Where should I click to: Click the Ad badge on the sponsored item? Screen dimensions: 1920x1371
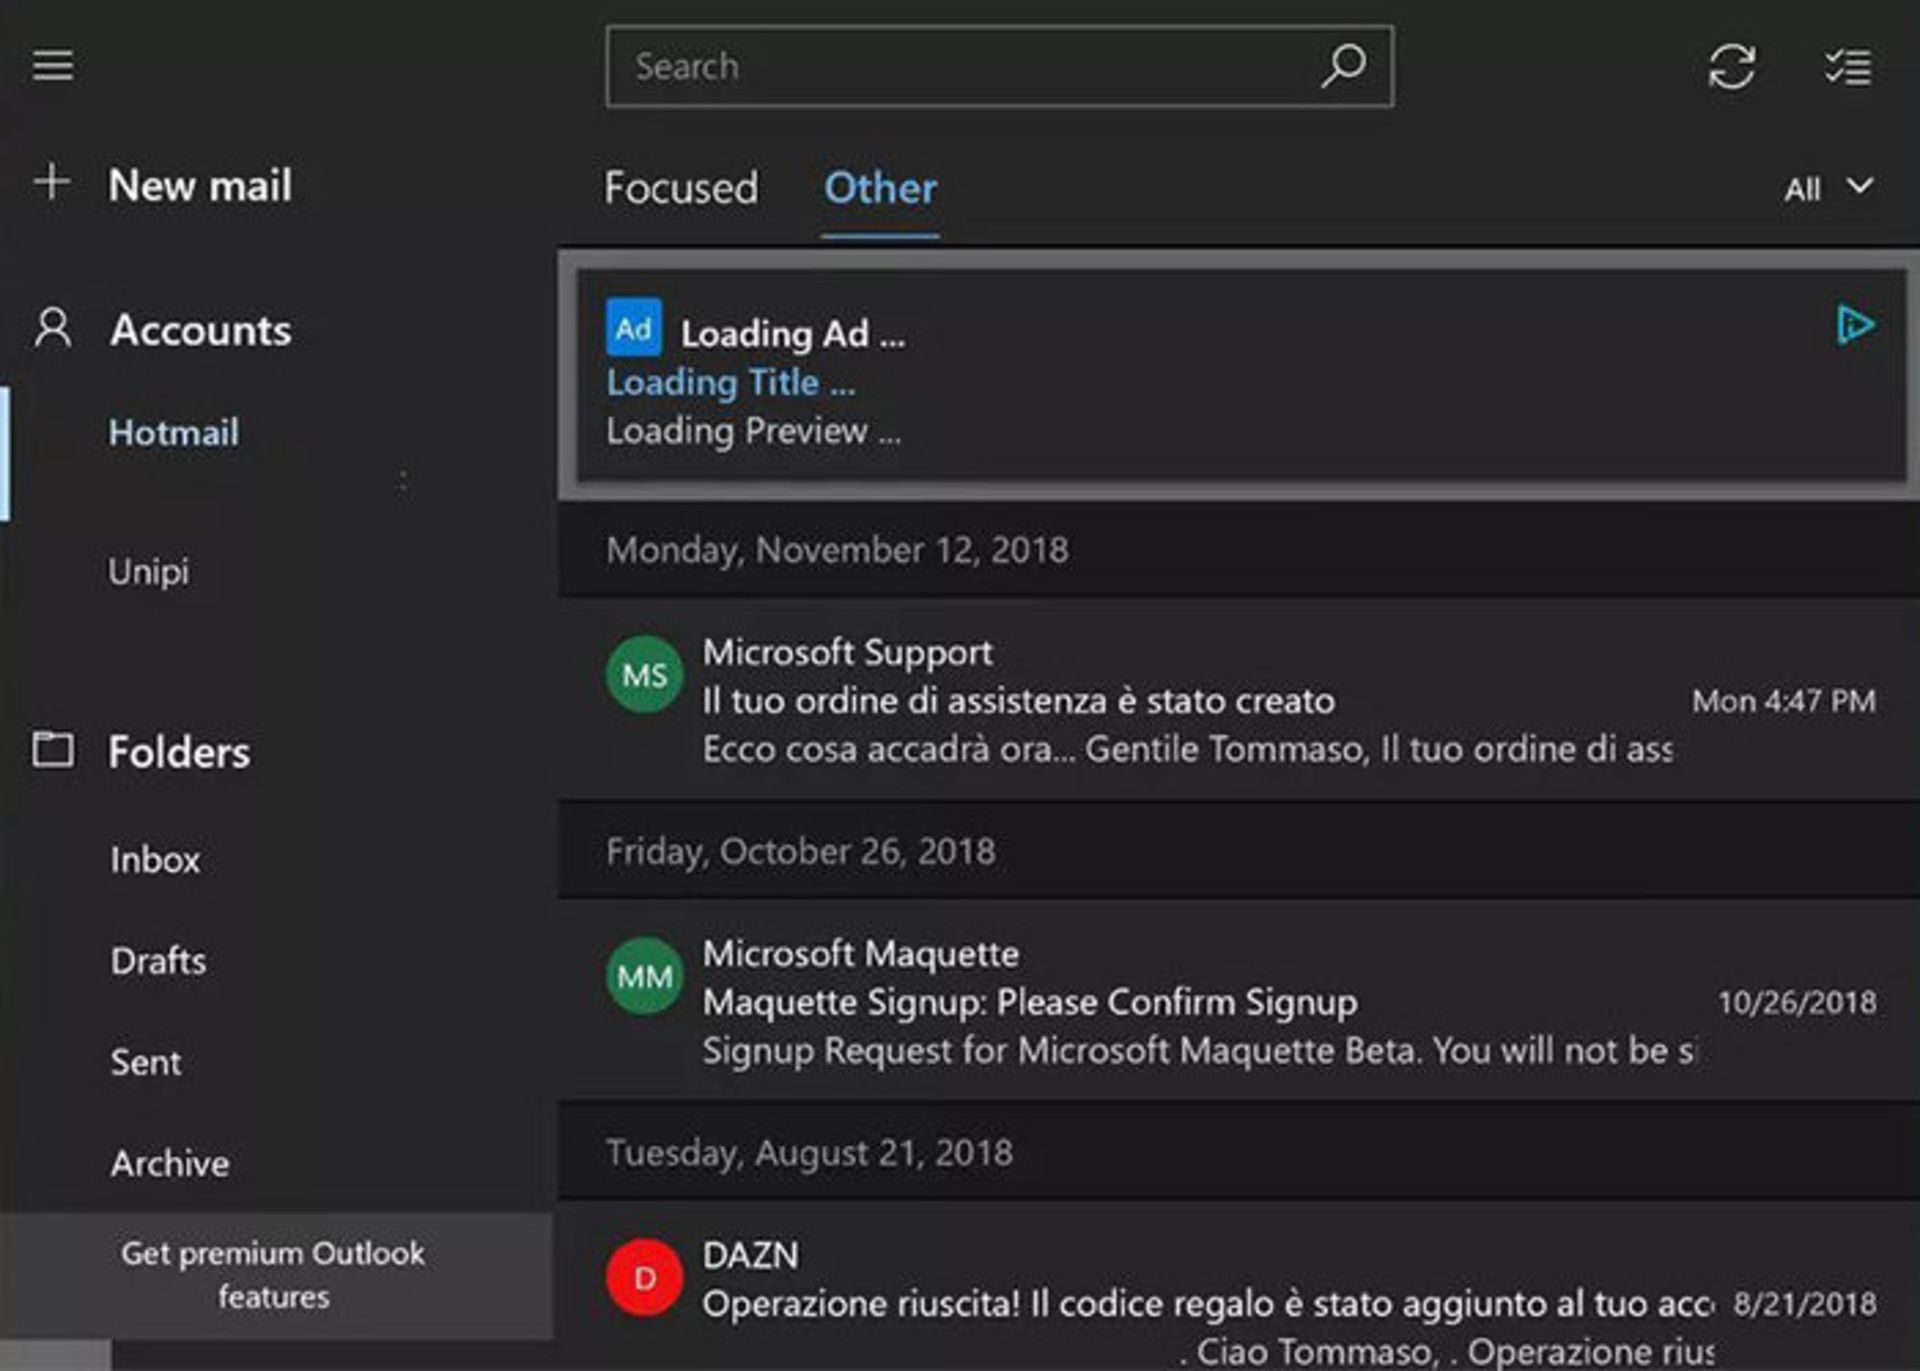[634, 328]
